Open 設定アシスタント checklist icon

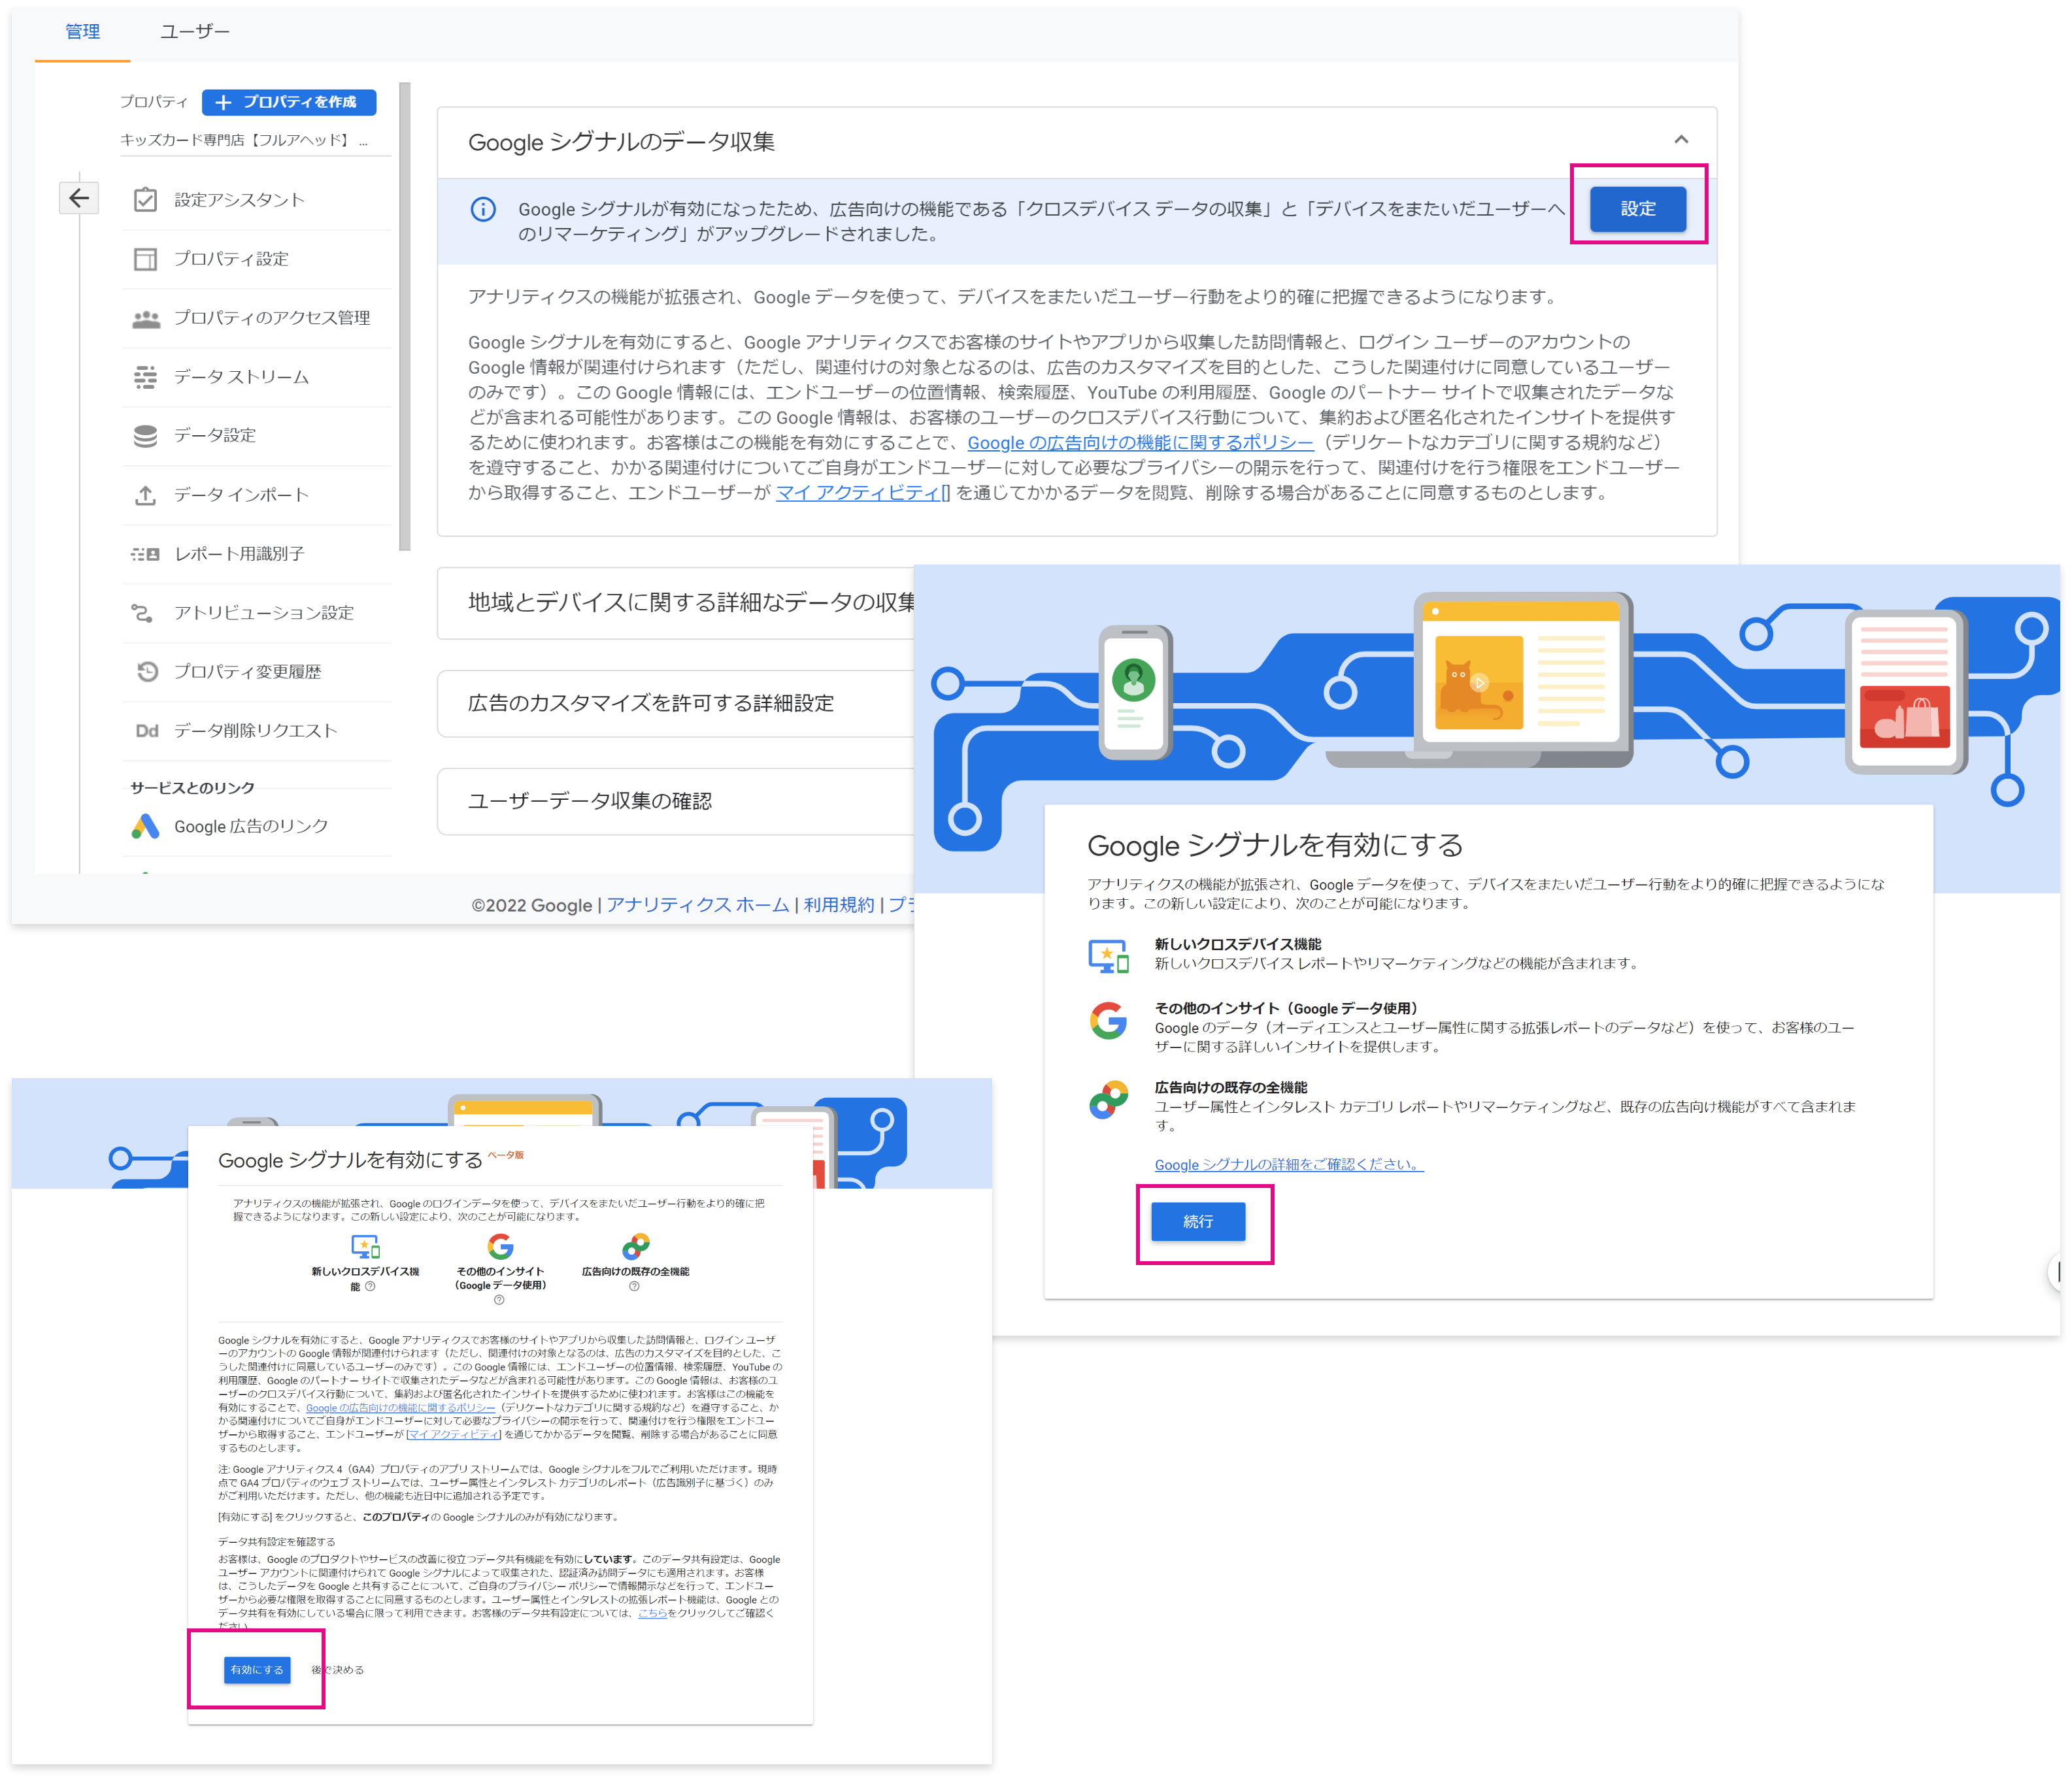[145, 200]
